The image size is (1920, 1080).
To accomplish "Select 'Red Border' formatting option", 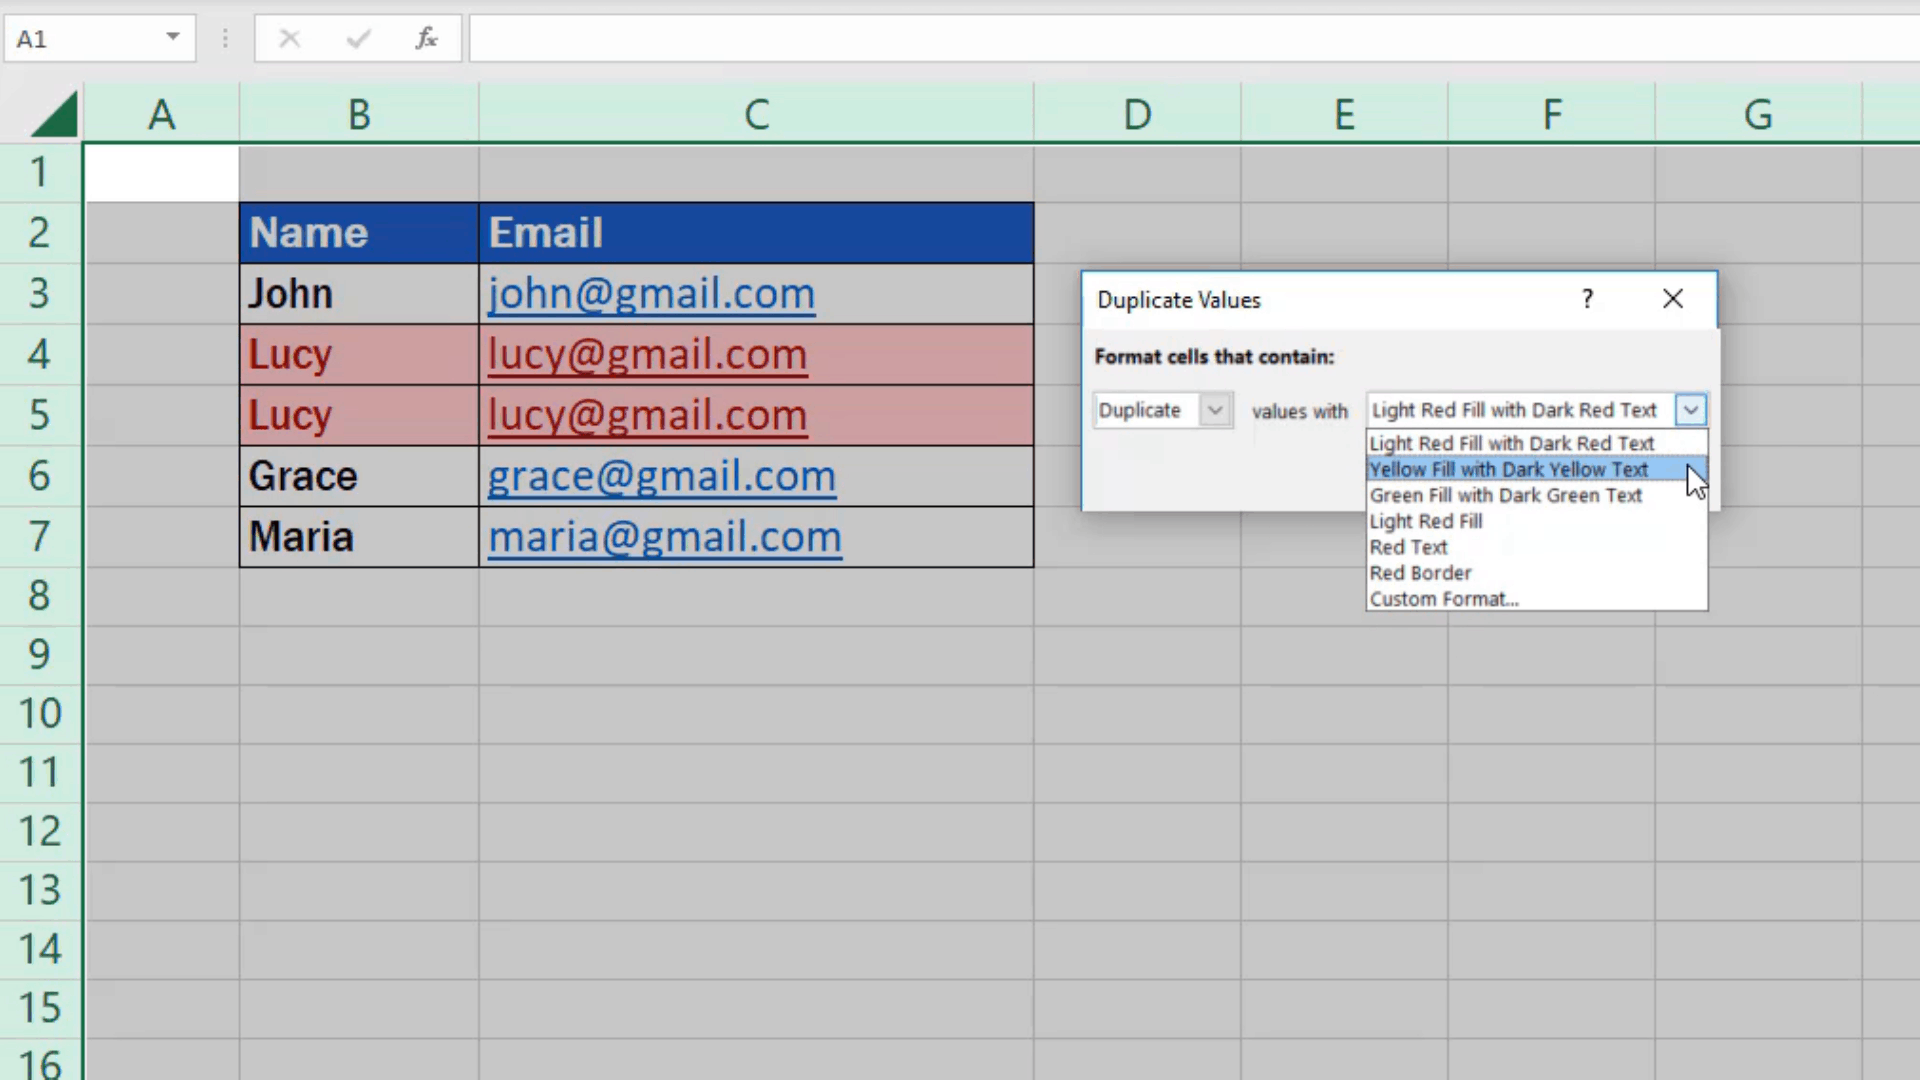I will point(1420,572).
